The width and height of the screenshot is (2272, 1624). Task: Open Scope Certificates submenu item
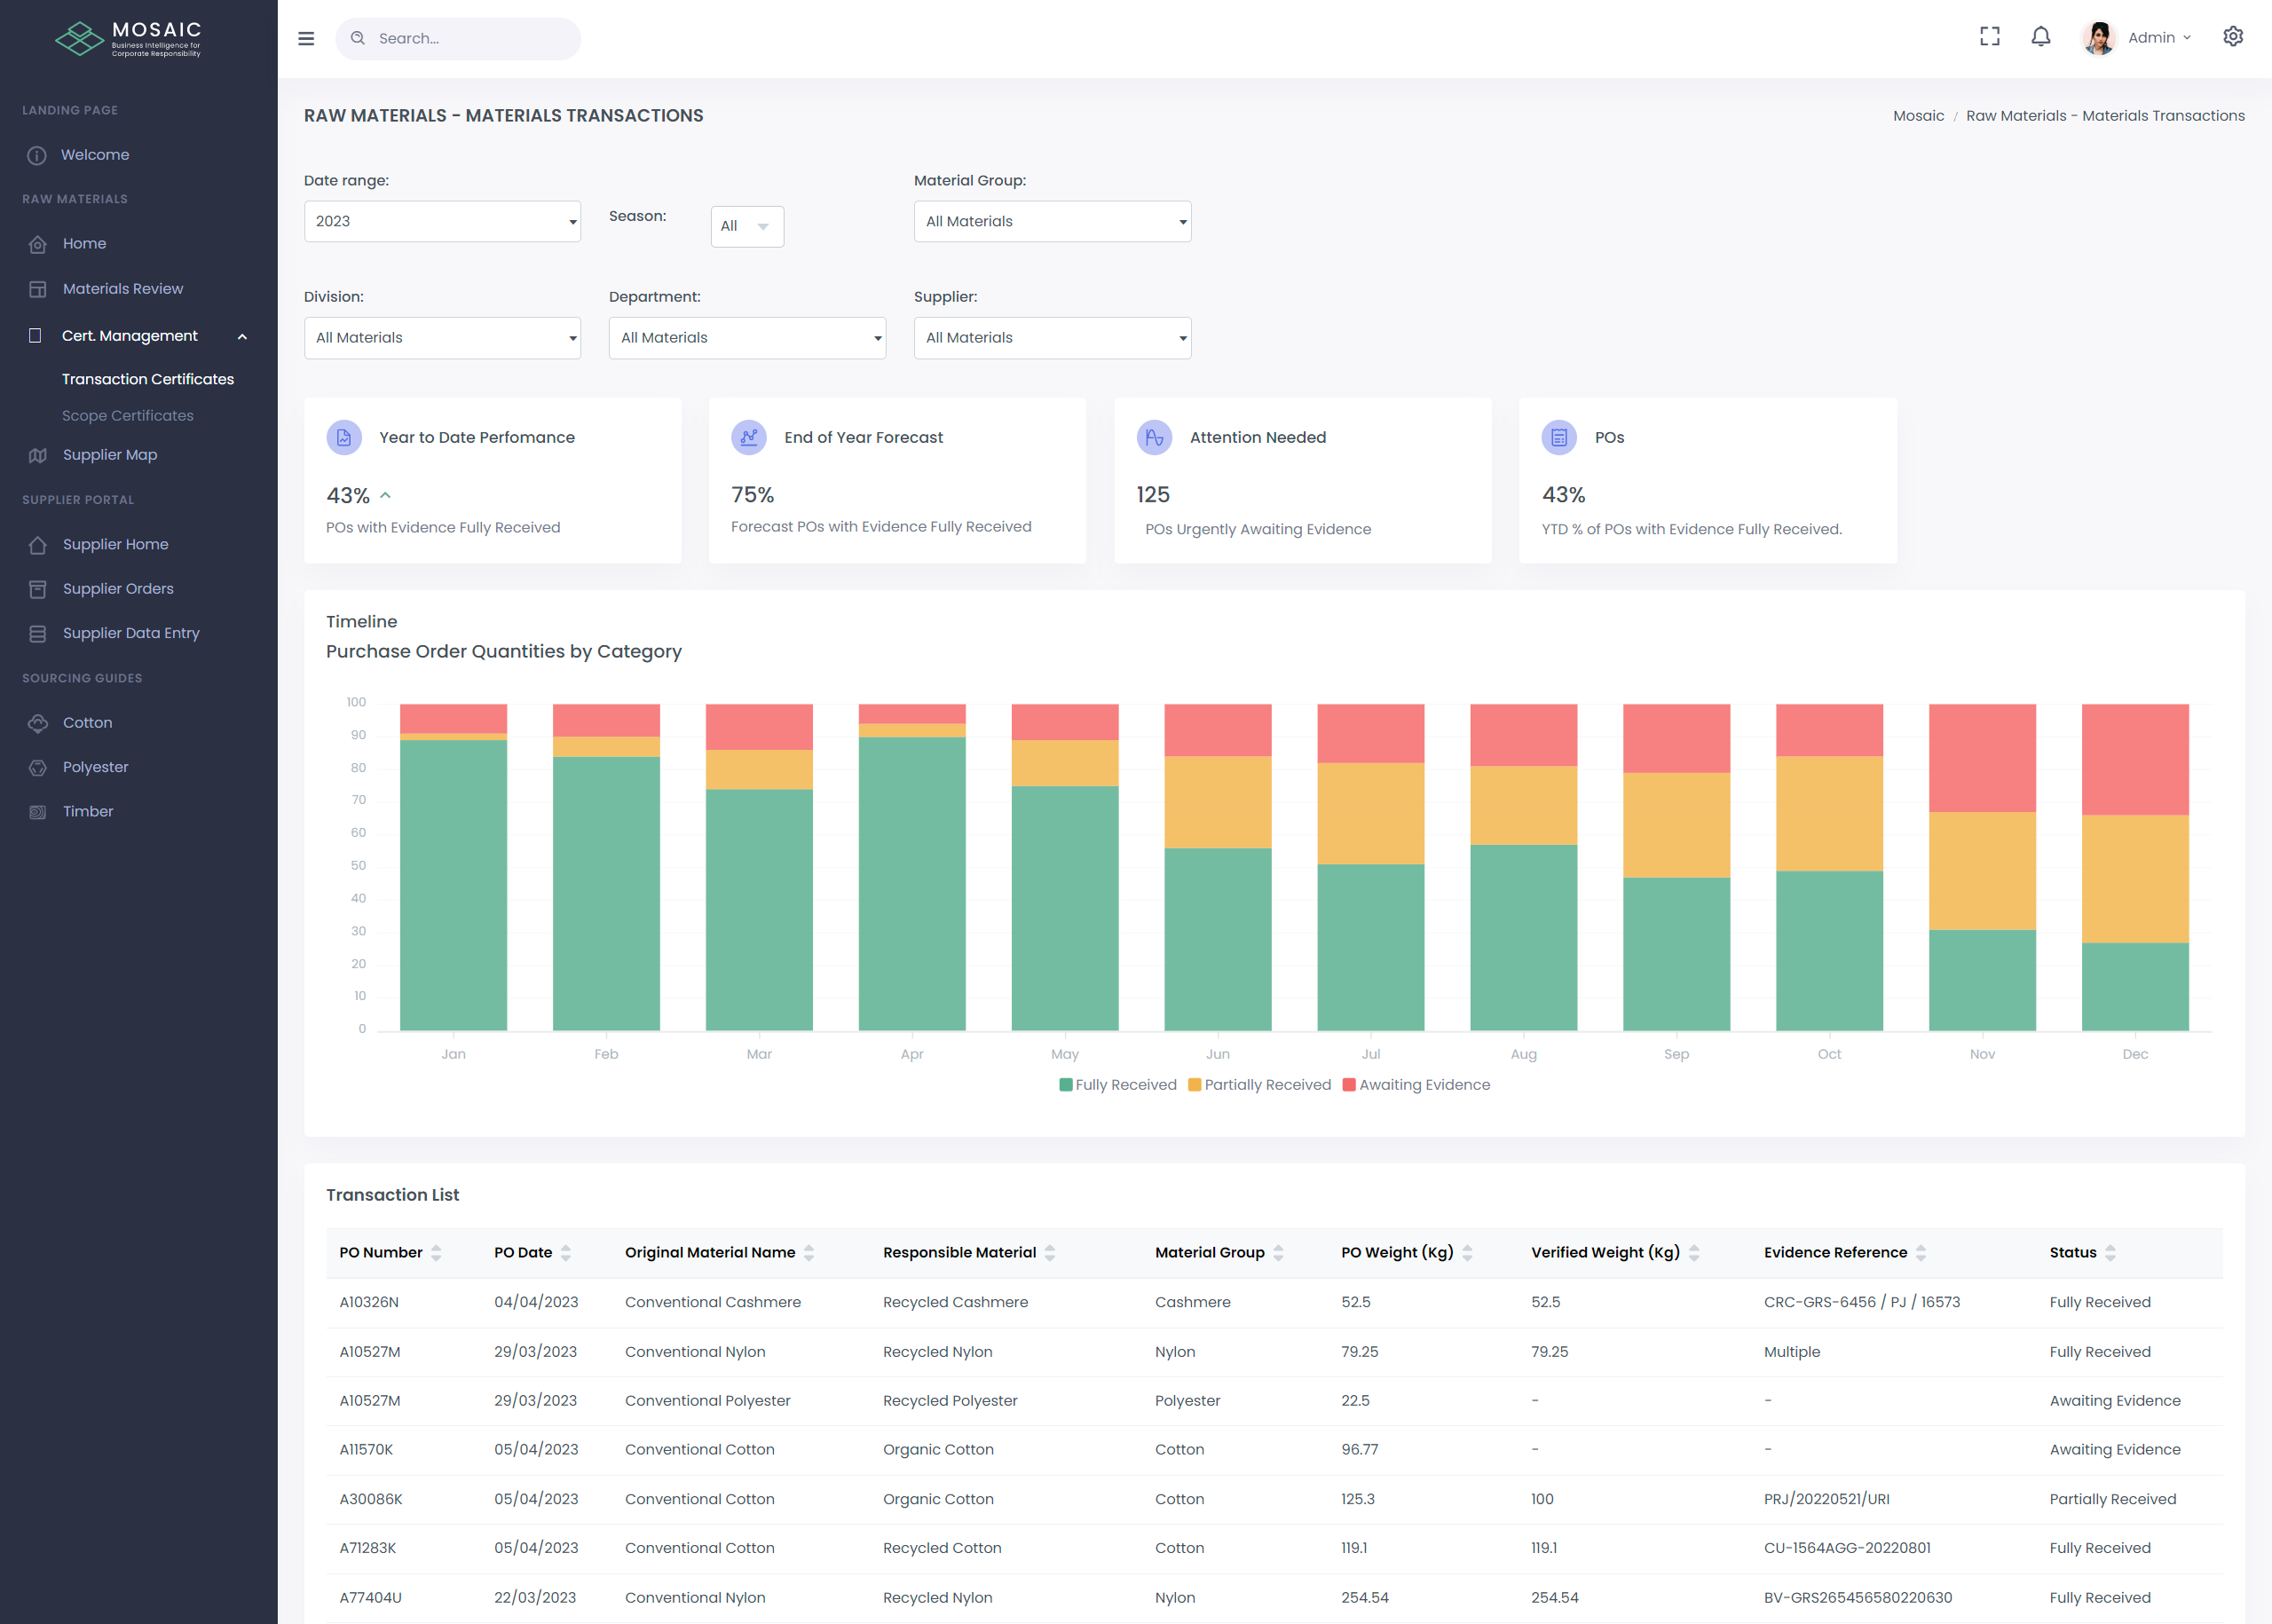point(128,416)
